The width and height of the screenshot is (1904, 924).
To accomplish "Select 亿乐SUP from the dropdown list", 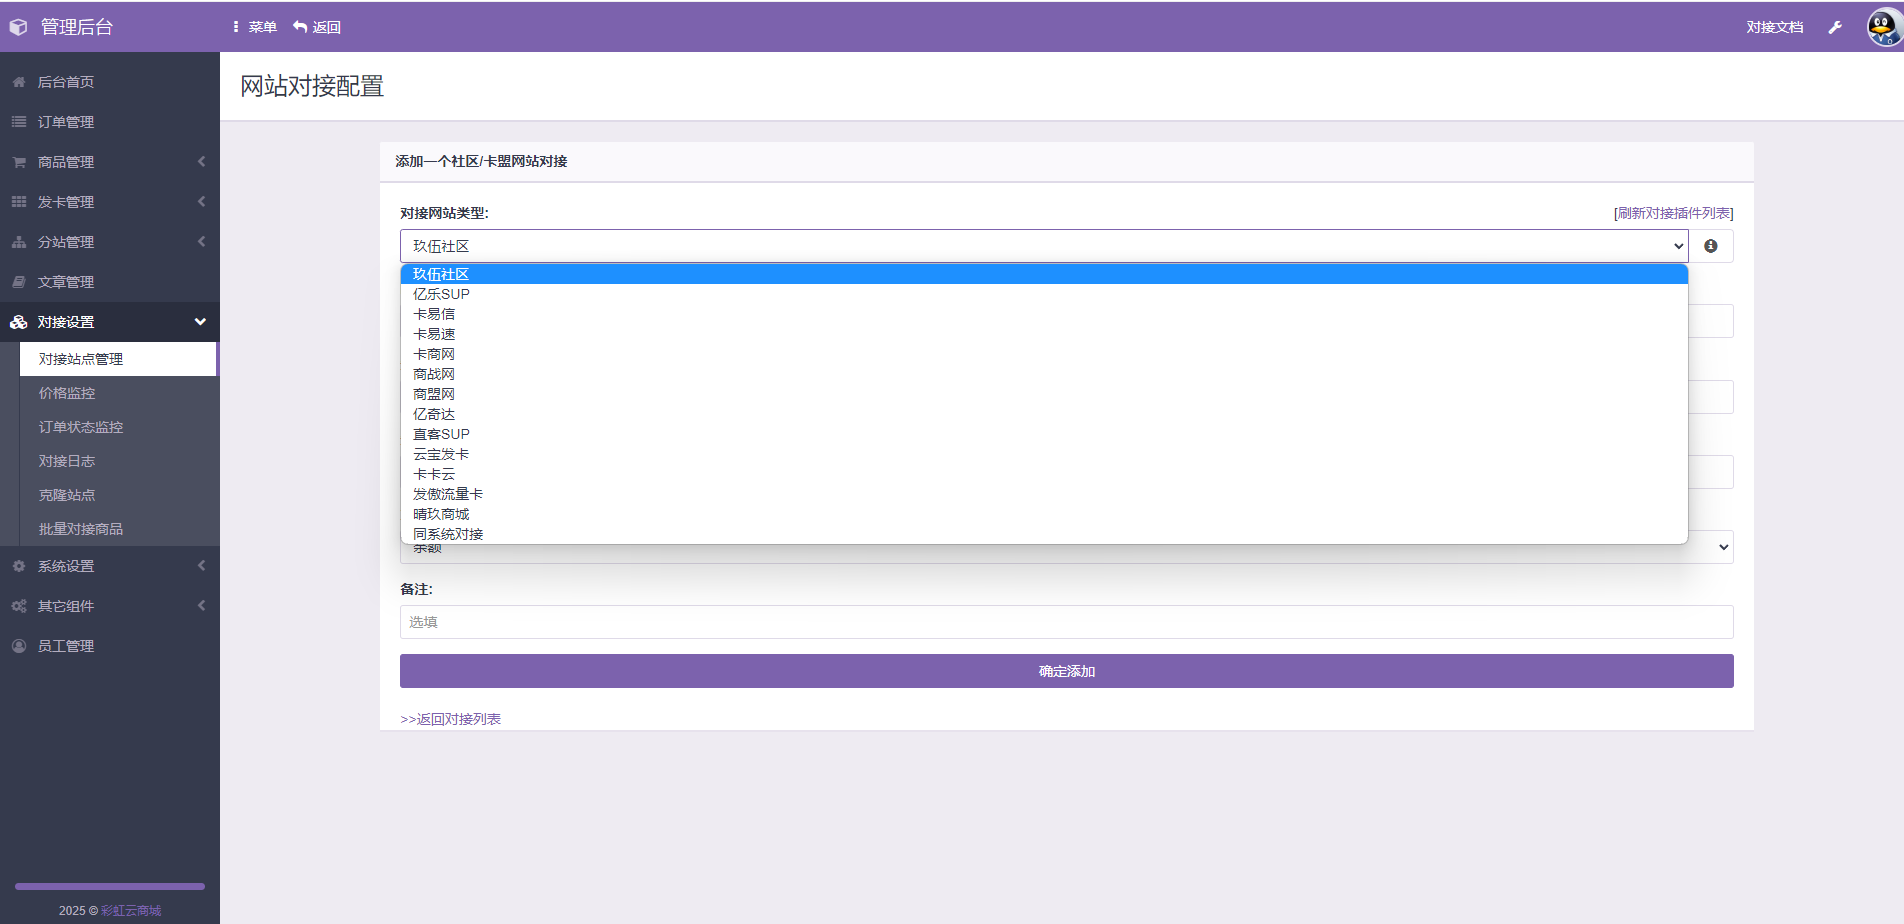I will [441, 294].
